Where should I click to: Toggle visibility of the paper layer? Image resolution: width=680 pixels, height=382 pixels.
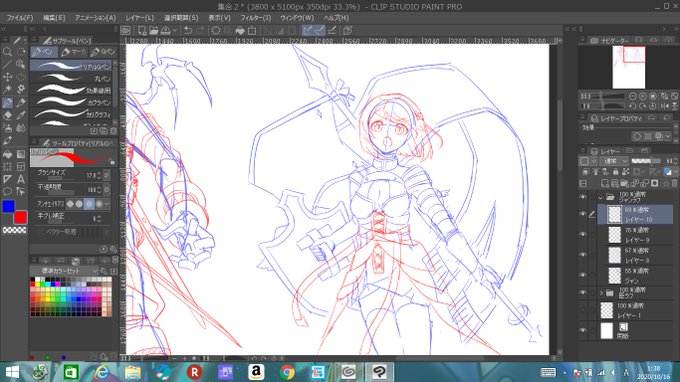point(583,330)
